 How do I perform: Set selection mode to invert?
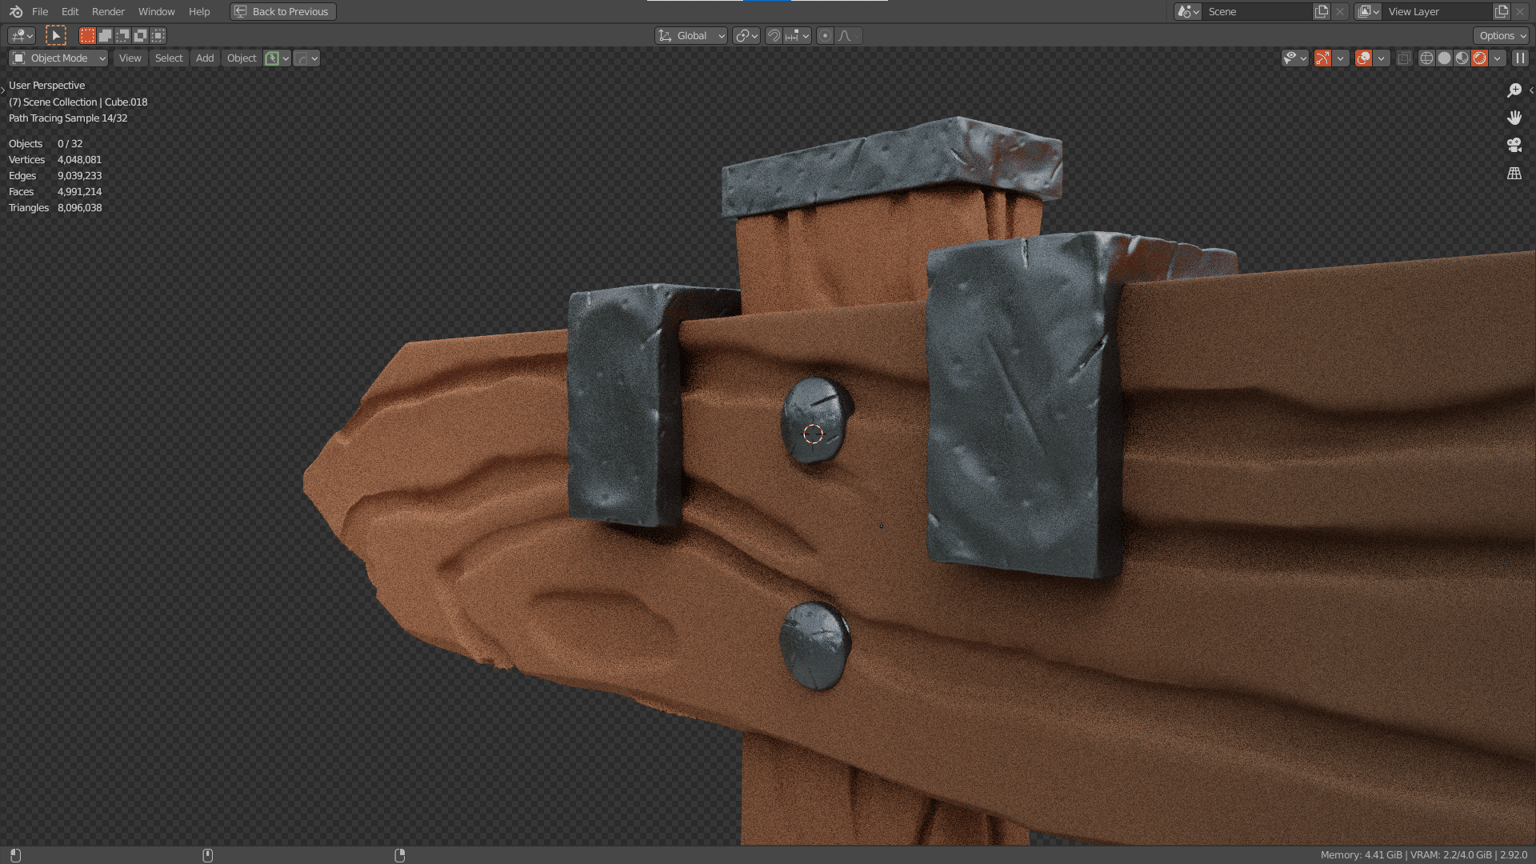pyautogui.click(x=140, y=35)
